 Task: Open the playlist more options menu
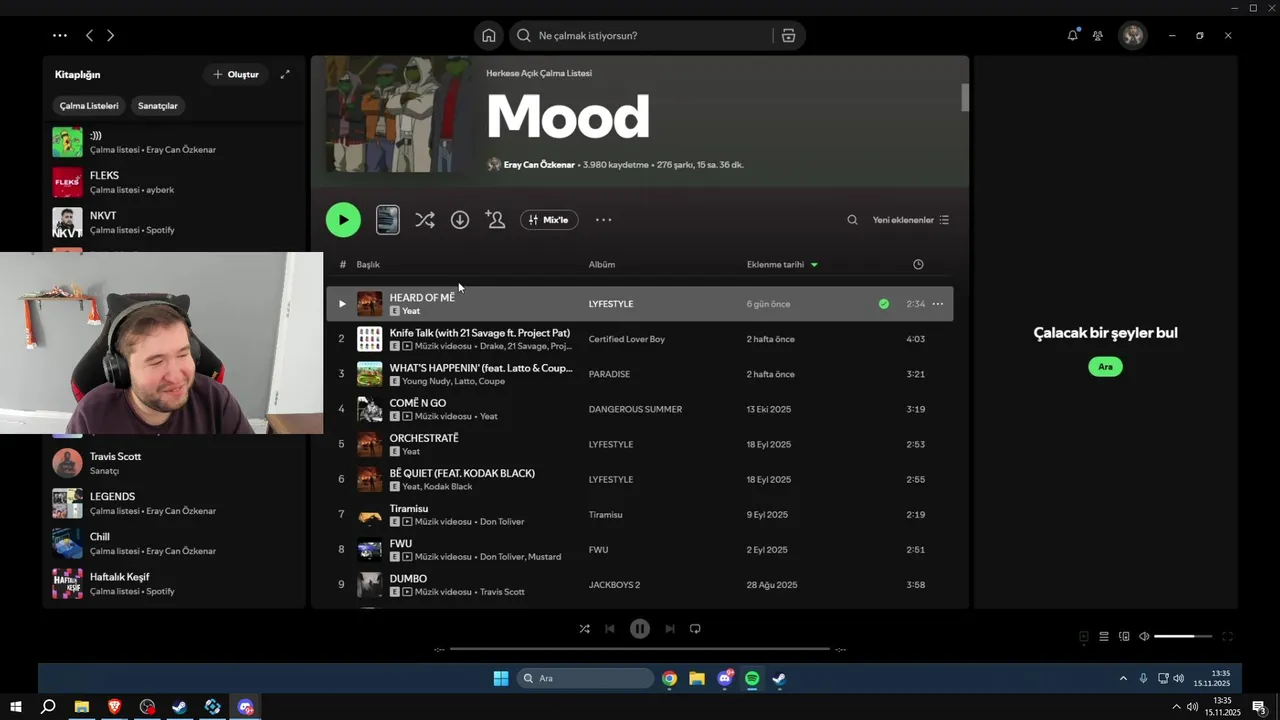point(603,220)
